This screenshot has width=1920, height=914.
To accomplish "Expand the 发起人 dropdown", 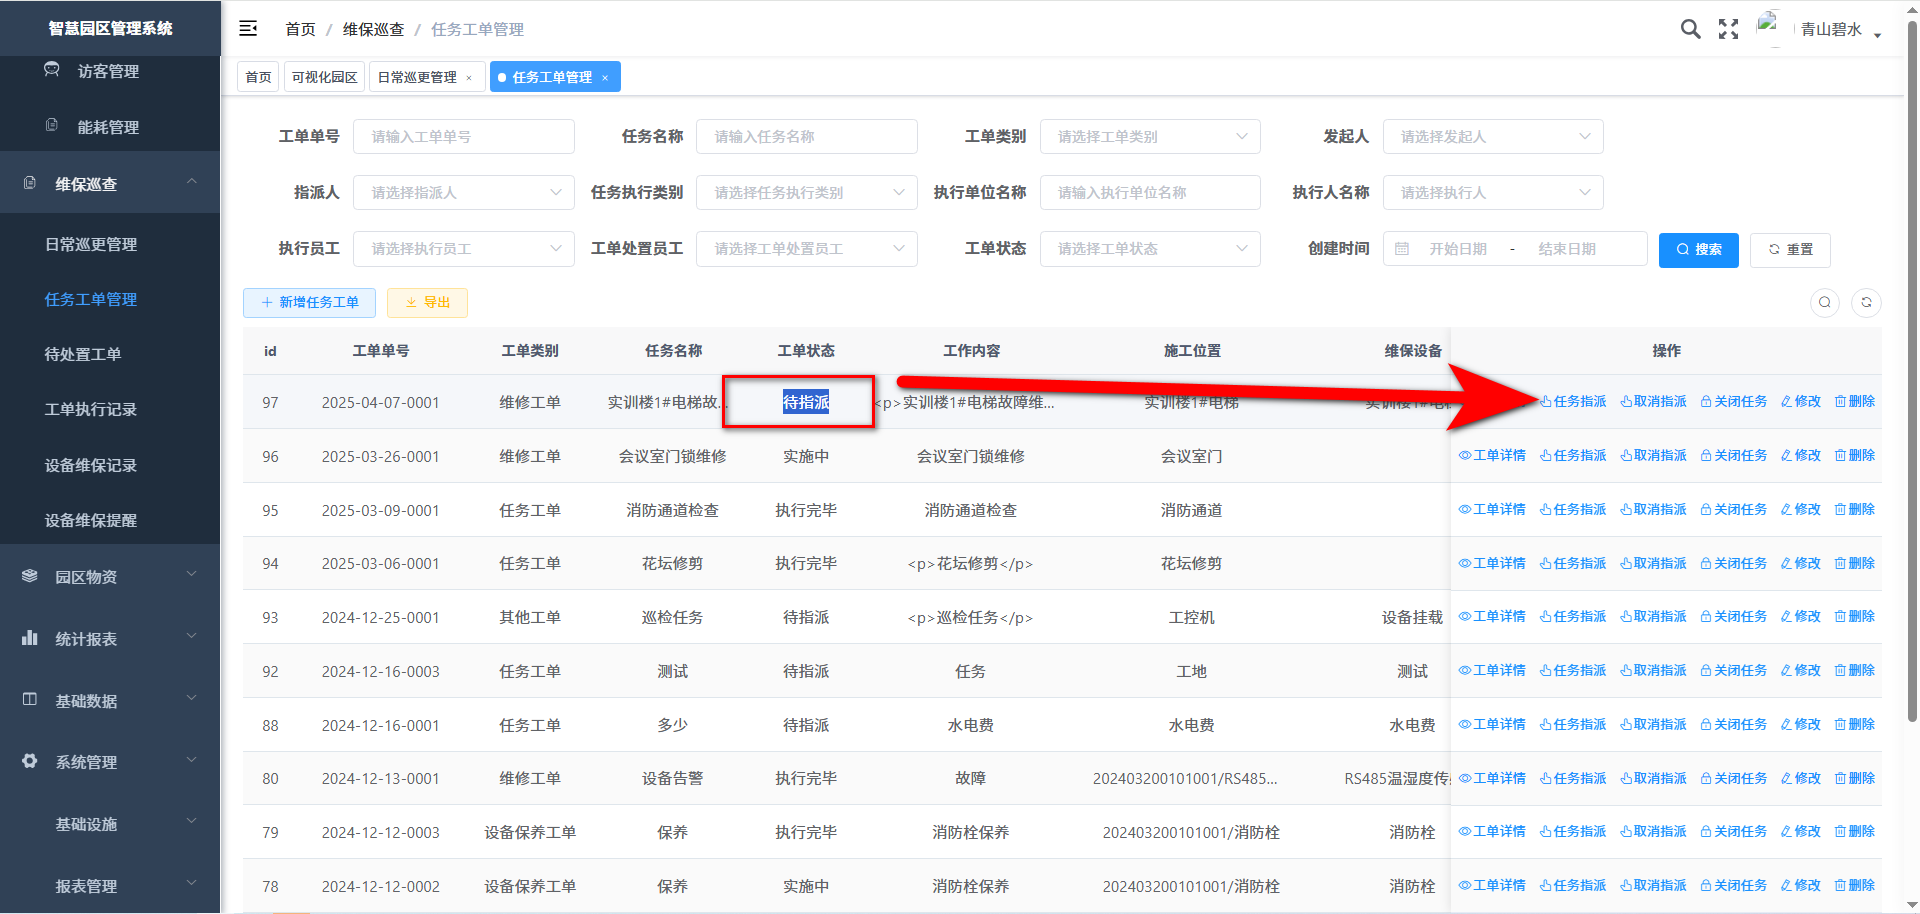I will (x=1492, y=137).
